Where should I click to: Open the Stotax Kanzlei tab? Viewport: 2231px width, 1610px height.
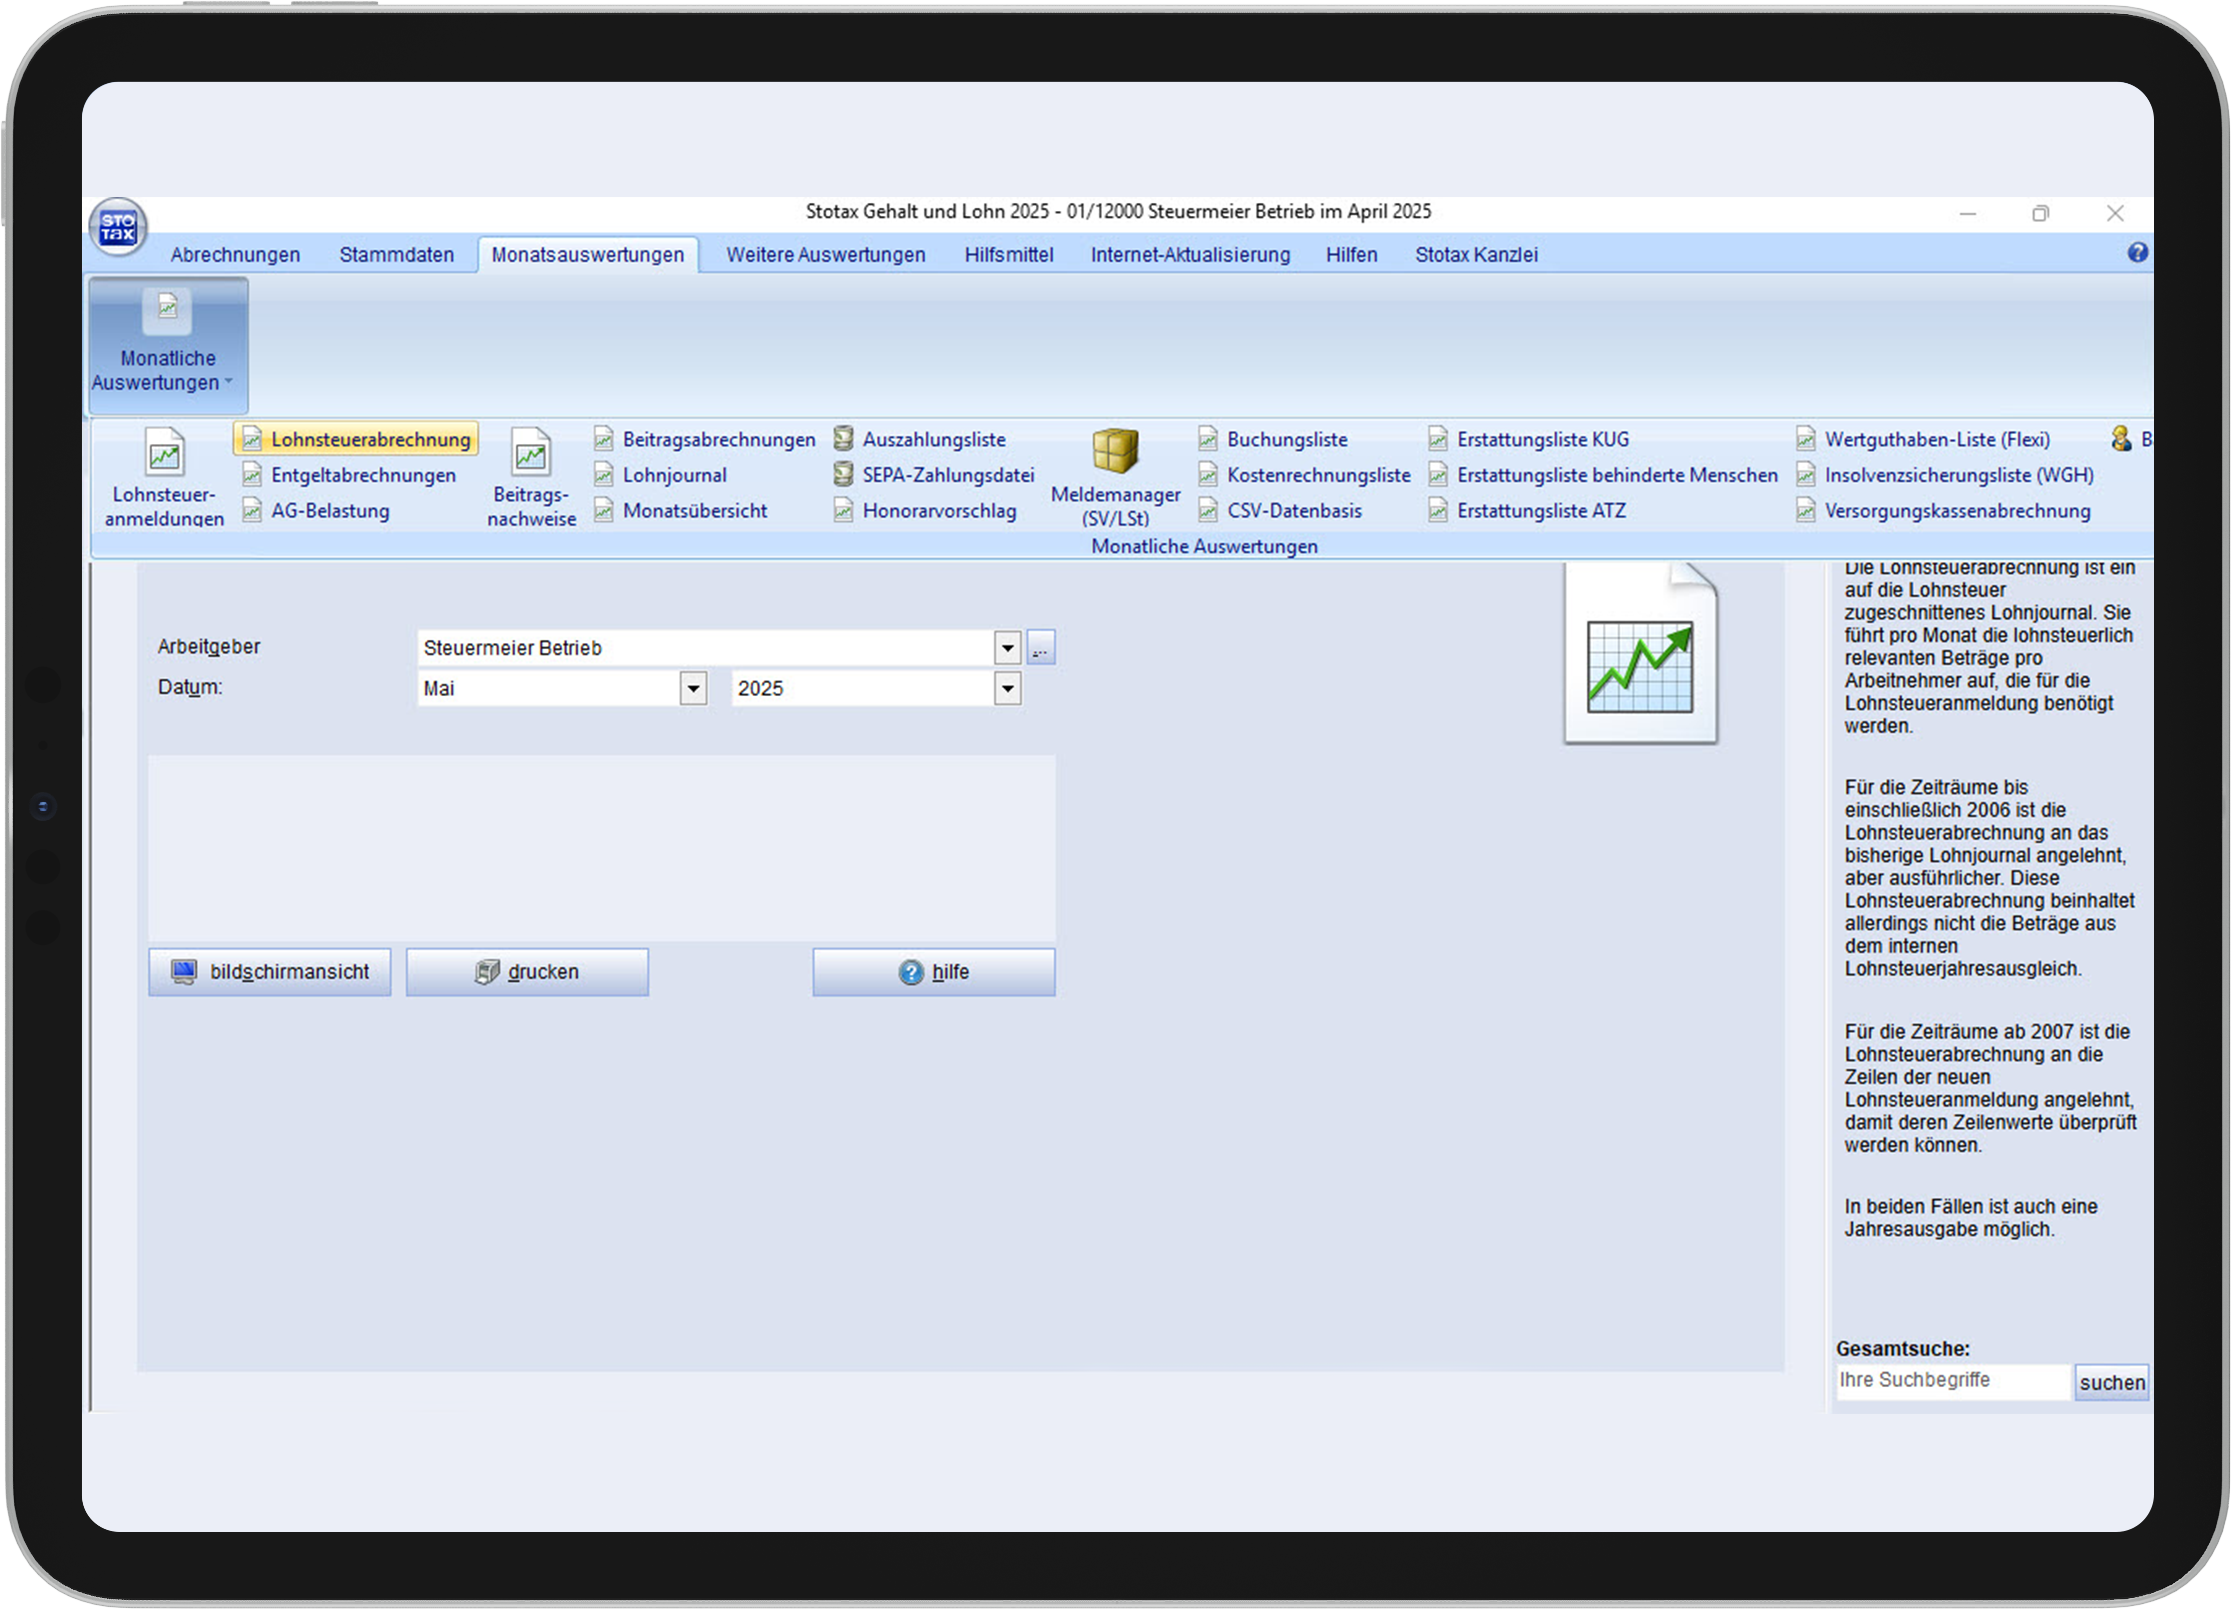coord(1476,255)
